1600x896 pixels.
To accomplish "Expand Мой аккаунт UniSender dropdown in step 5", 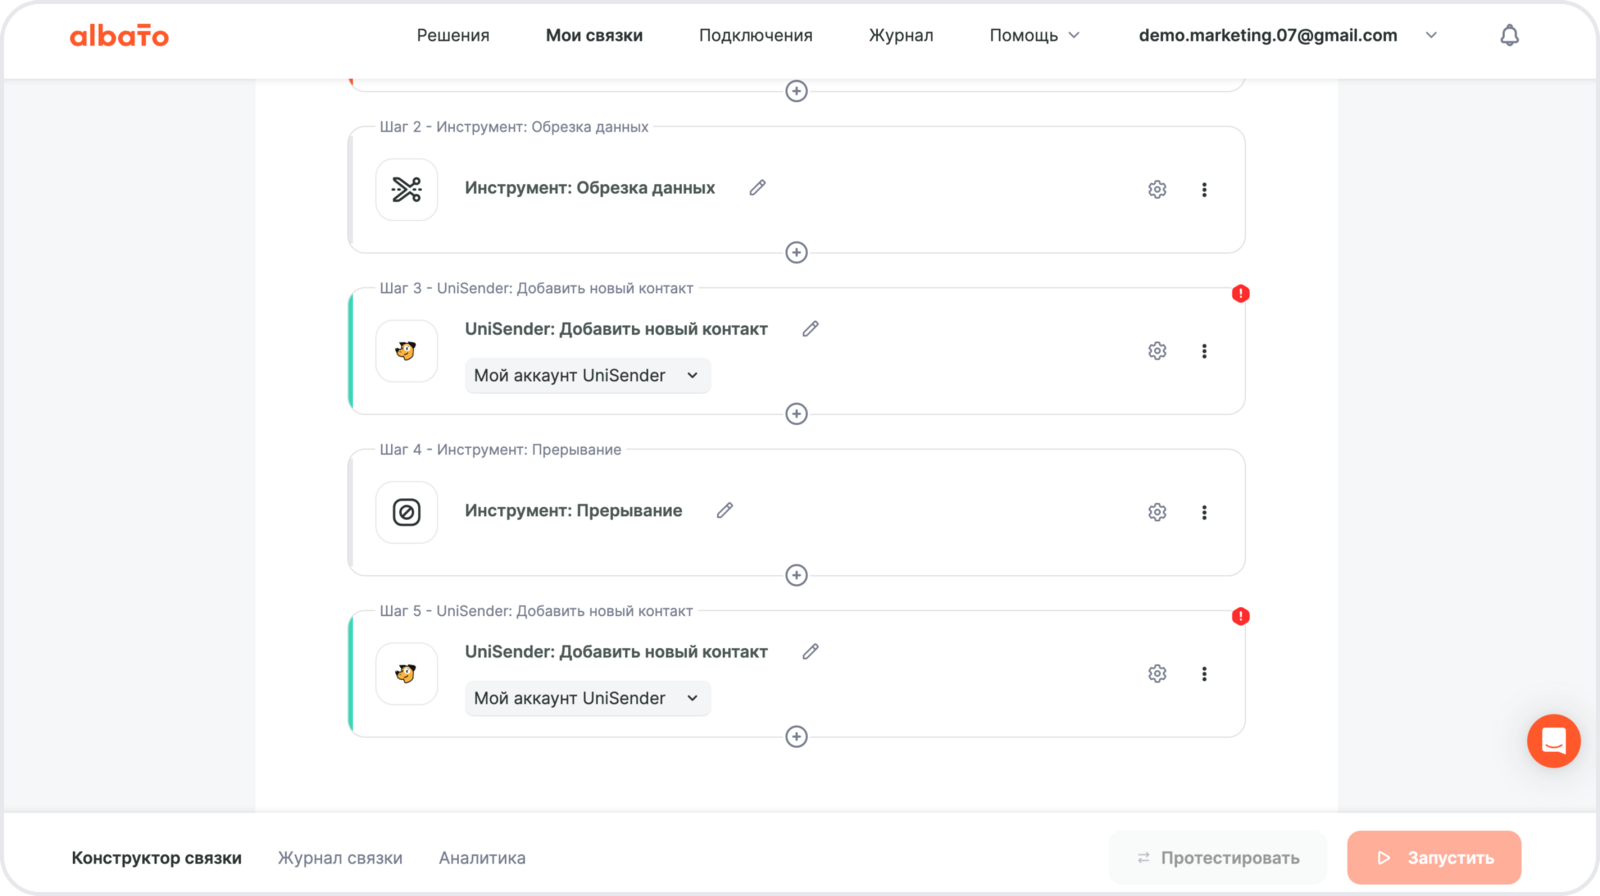I will [587, 699].
